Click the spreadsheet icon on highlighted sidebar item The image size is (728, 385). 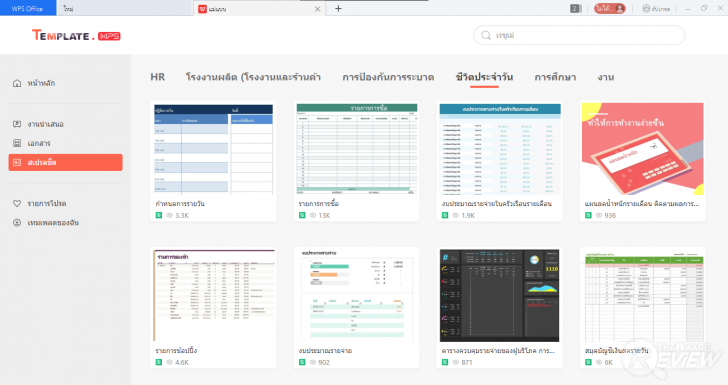pos(17,163)
